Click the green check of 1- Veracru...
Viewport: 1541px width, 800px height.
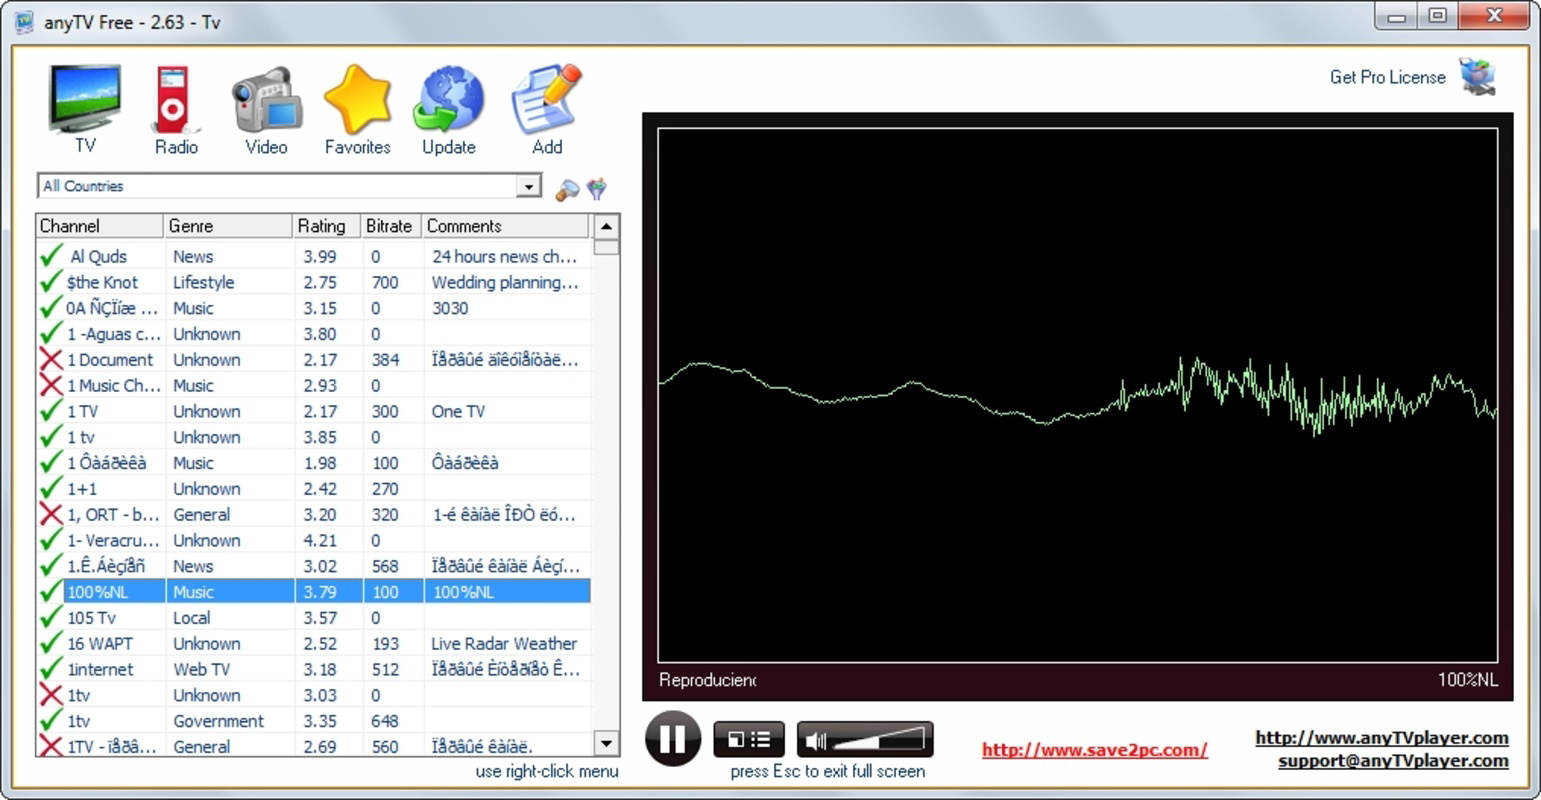[51, 540]
